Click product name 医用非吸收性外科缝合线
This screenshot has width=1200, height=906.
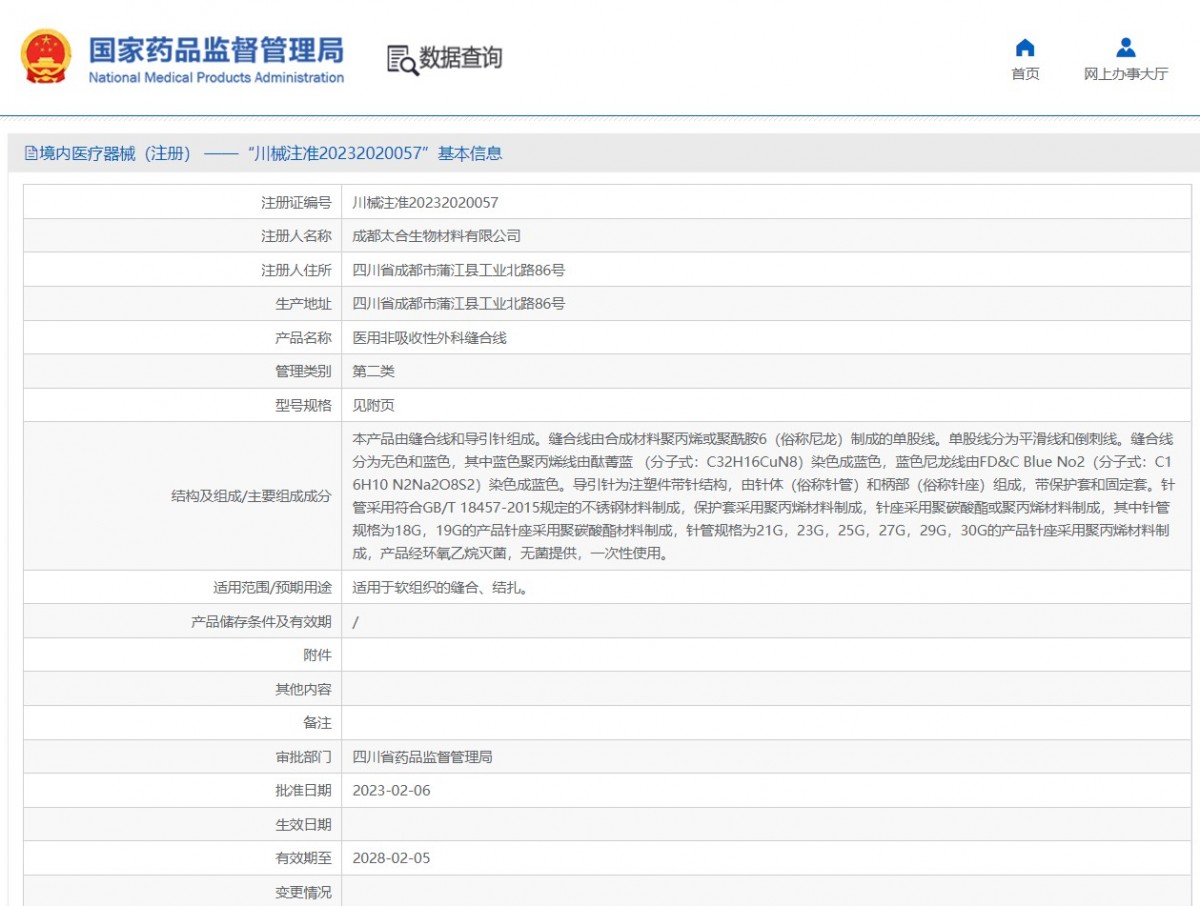[x=430, y=338]
